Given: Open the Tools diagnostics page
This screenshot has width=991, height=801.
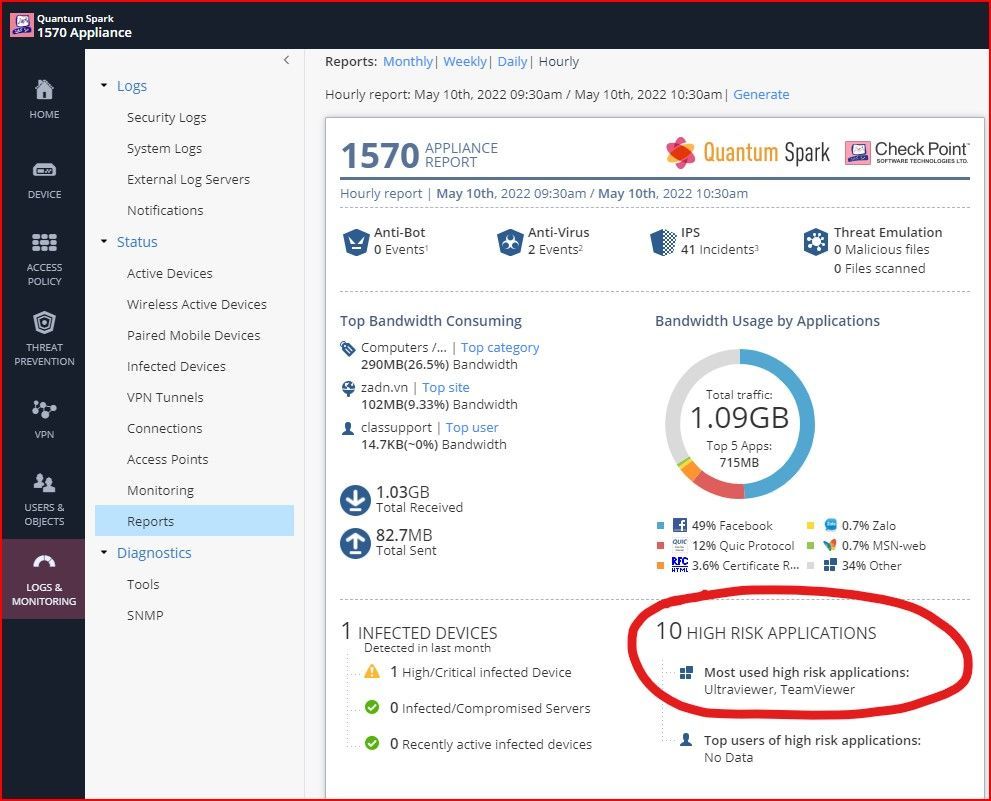Looking at the screenshot, I should click(x=143, y=584).
